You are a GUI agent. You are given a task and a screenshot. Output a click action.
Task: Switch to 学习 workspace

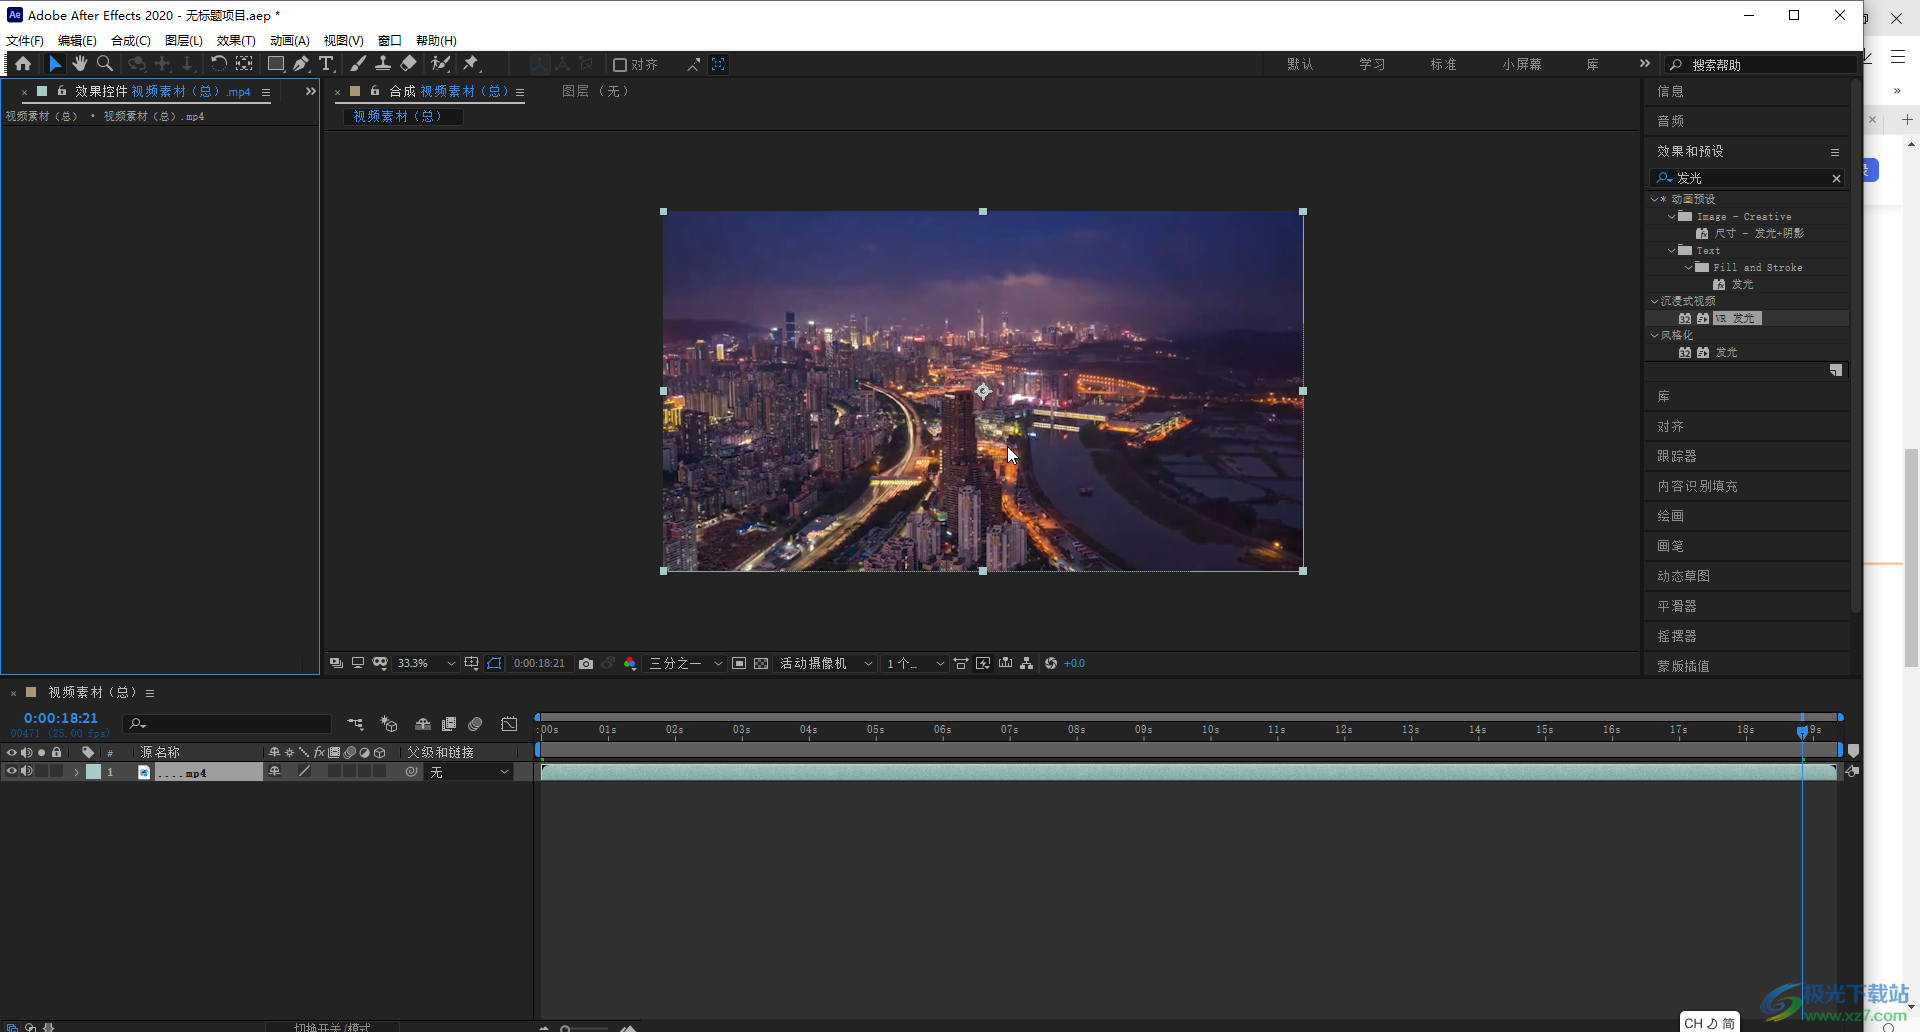pyautogui.click(x=1372, y=65)
